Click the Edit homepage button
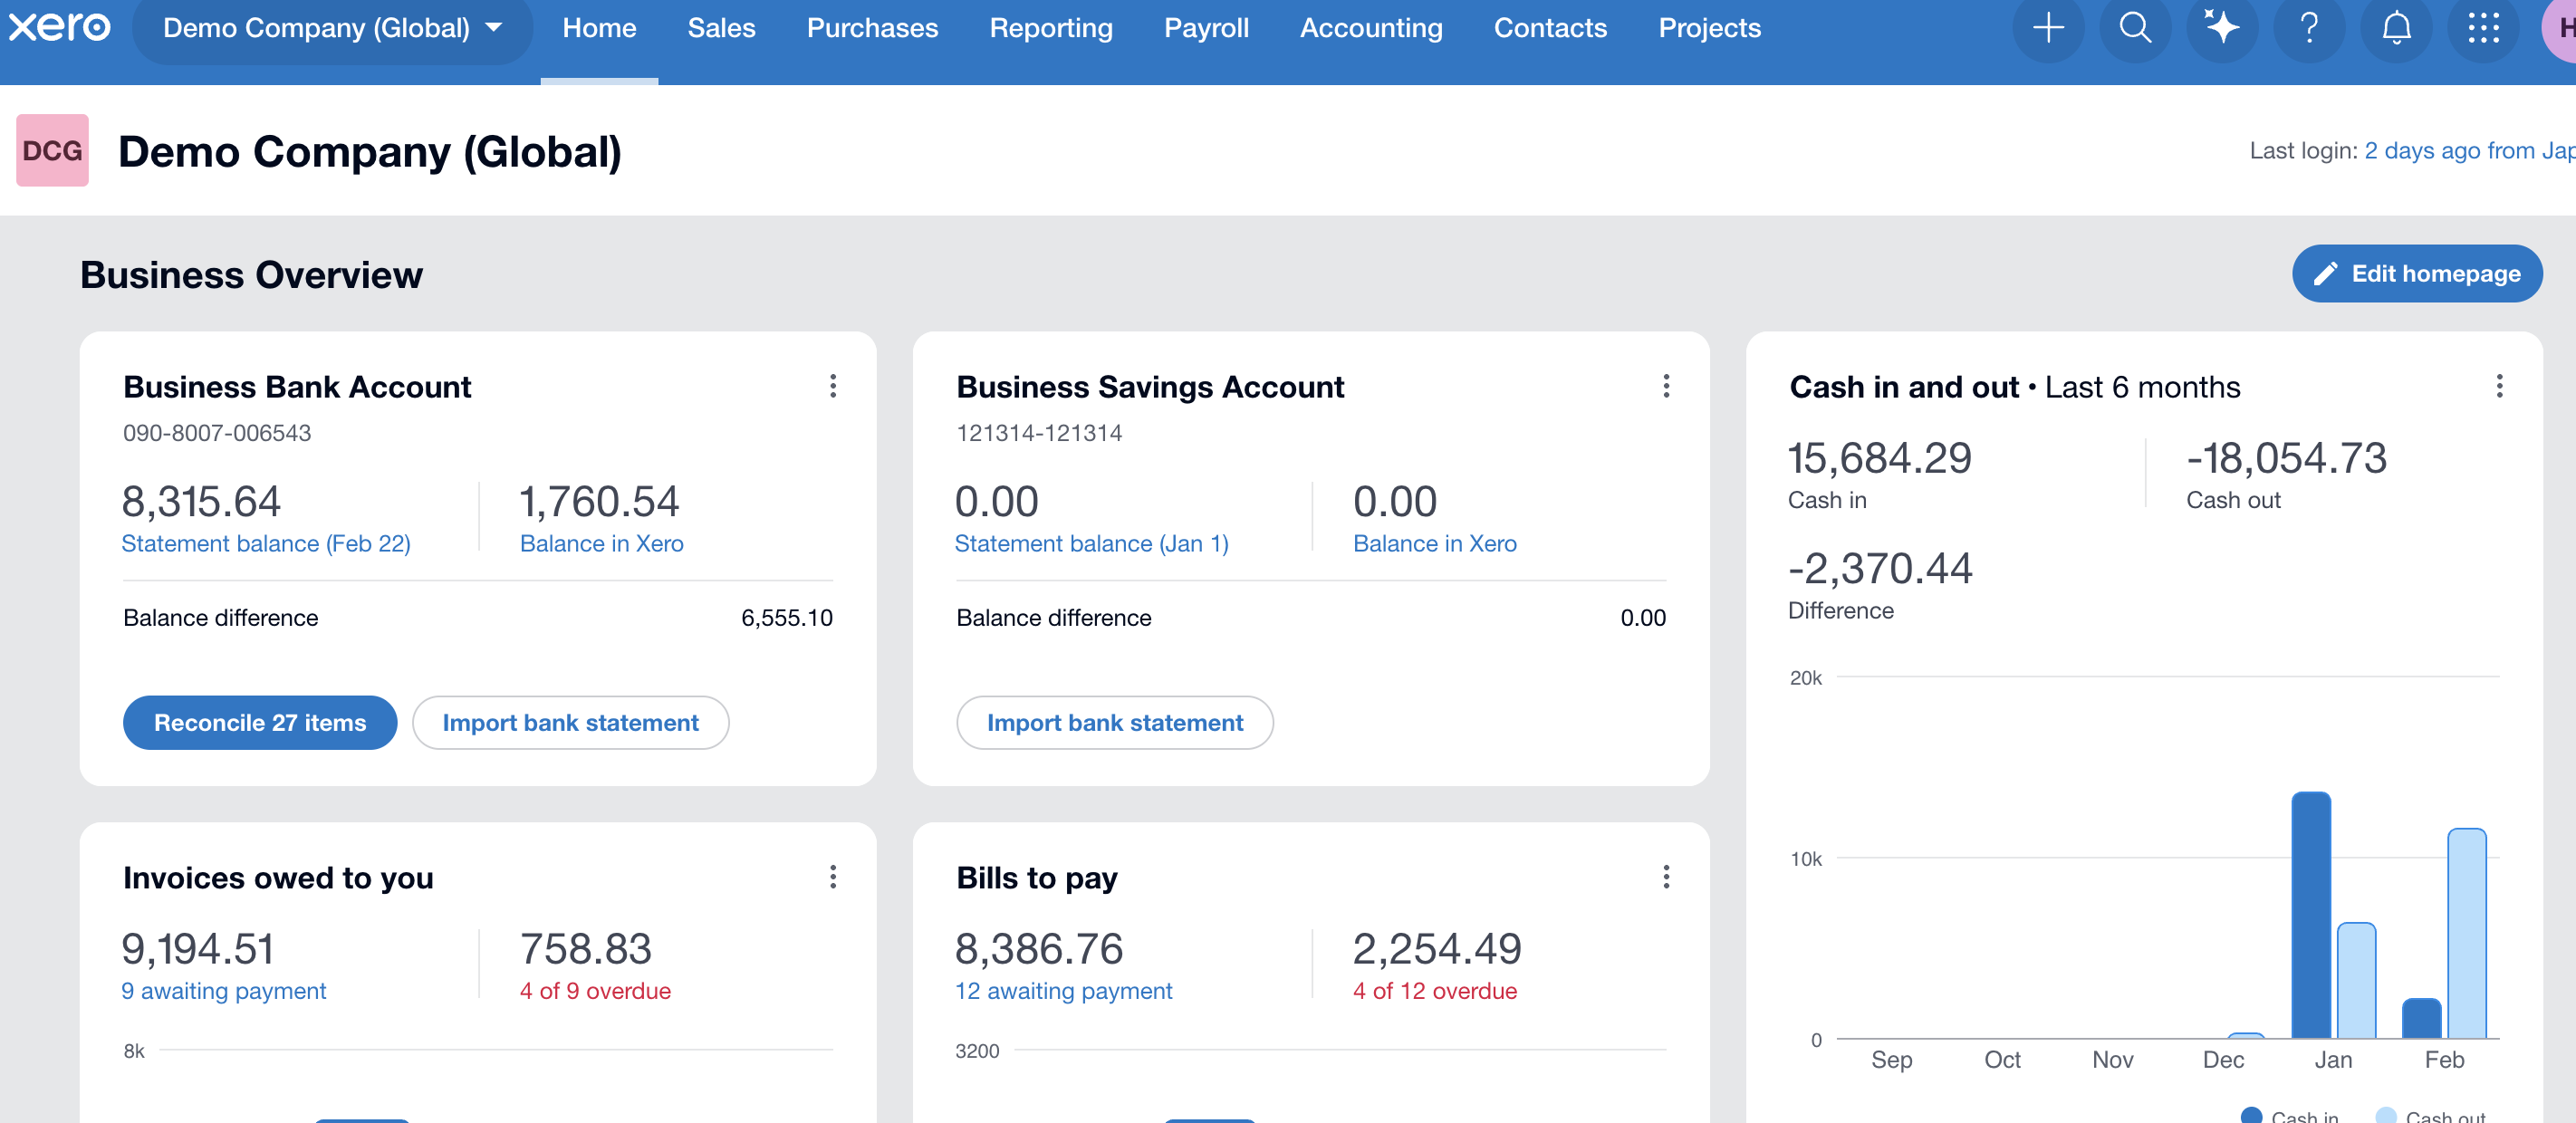This screenshot has height=1123, width=2576. coord(2417,273)
